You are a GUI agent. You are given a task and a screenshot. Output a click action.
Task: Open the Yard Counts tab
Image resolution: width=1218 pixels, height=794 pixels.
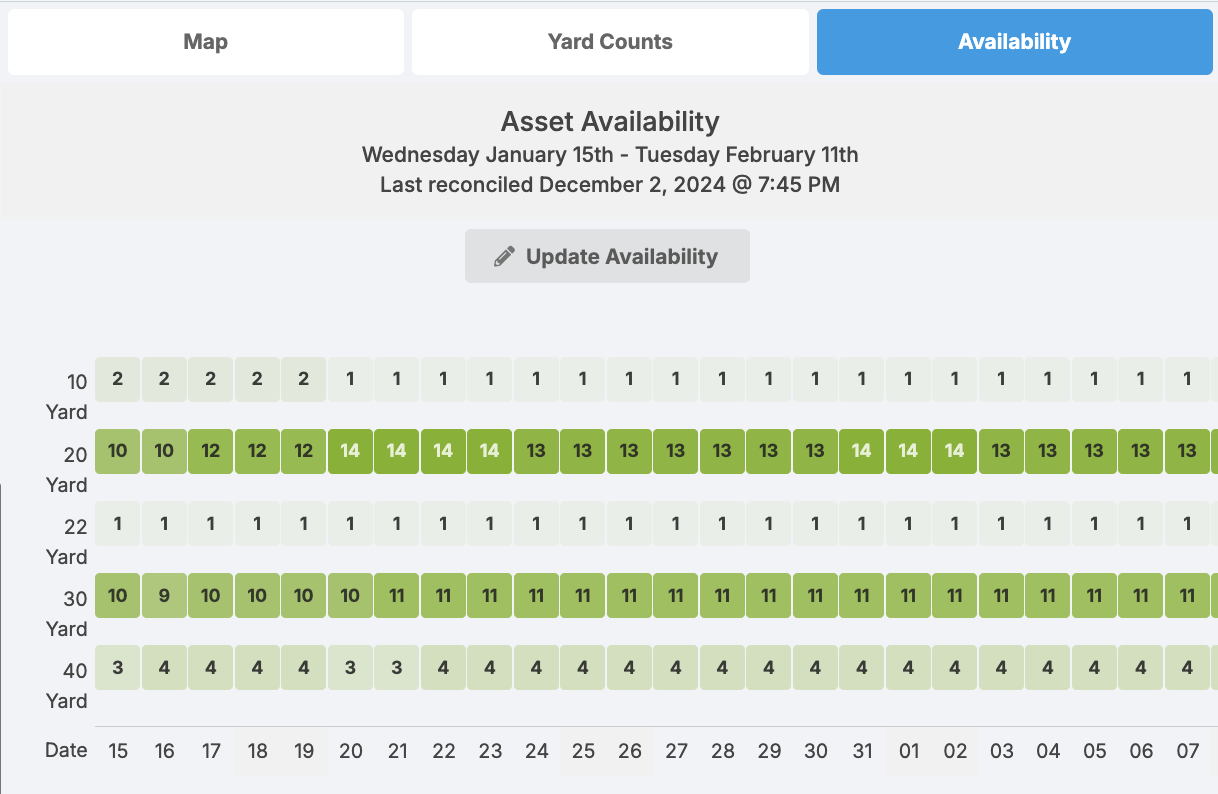610,42
